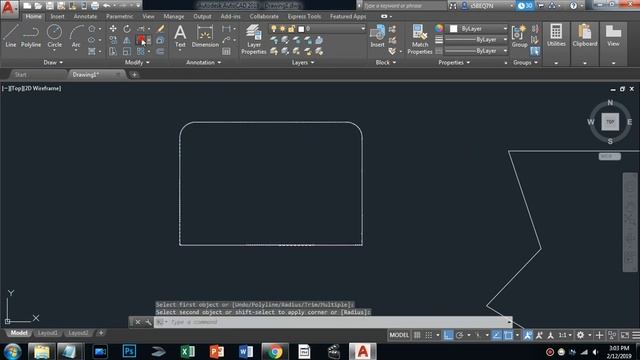Screen dimensions: 640x360
Task: Click the Move tool in Modify panel
Action: coord(113,29)
